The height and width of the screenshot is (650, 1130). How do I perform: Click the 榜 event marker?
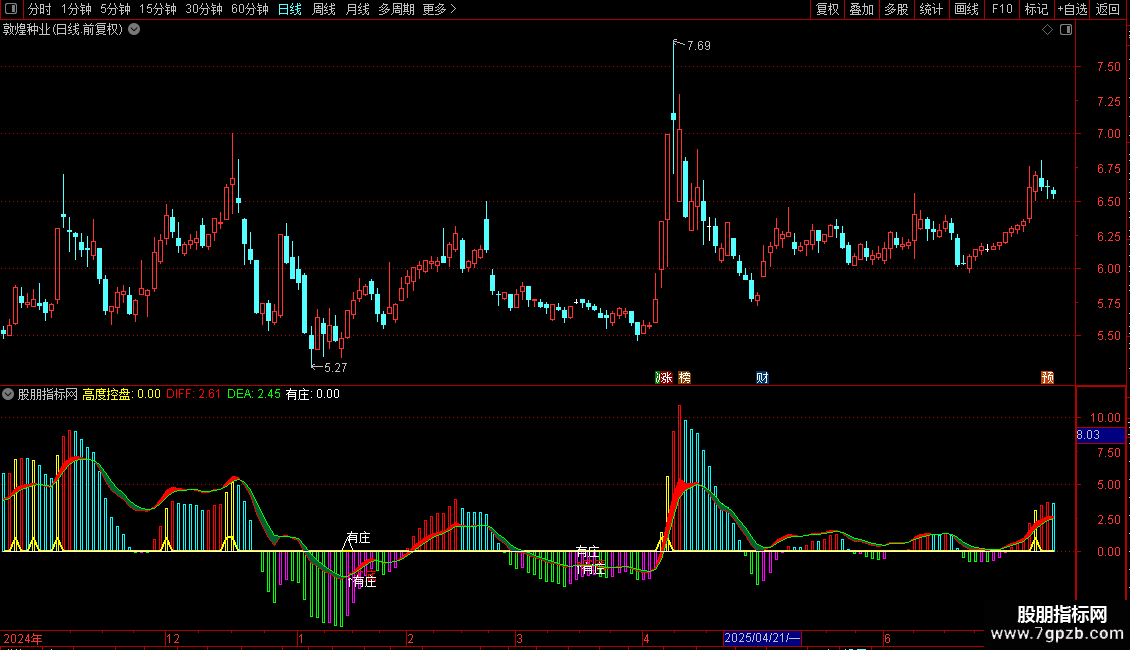[x=685, y=378]
